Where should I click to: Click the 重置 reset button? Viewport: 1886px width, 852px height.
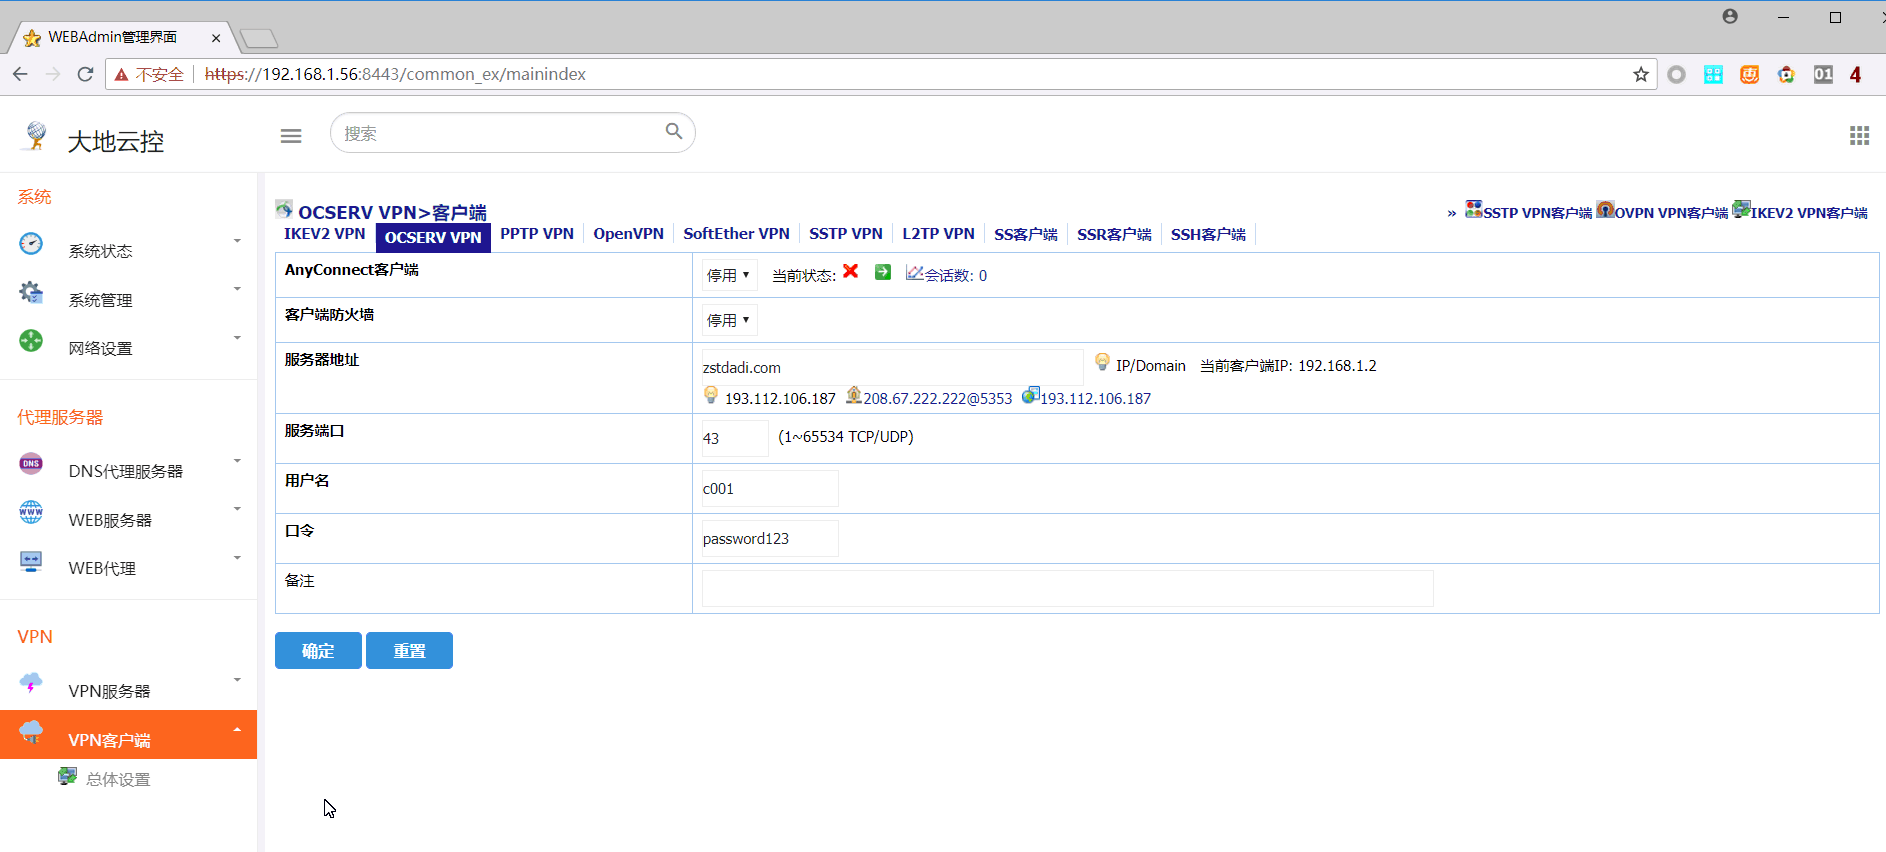409,651
